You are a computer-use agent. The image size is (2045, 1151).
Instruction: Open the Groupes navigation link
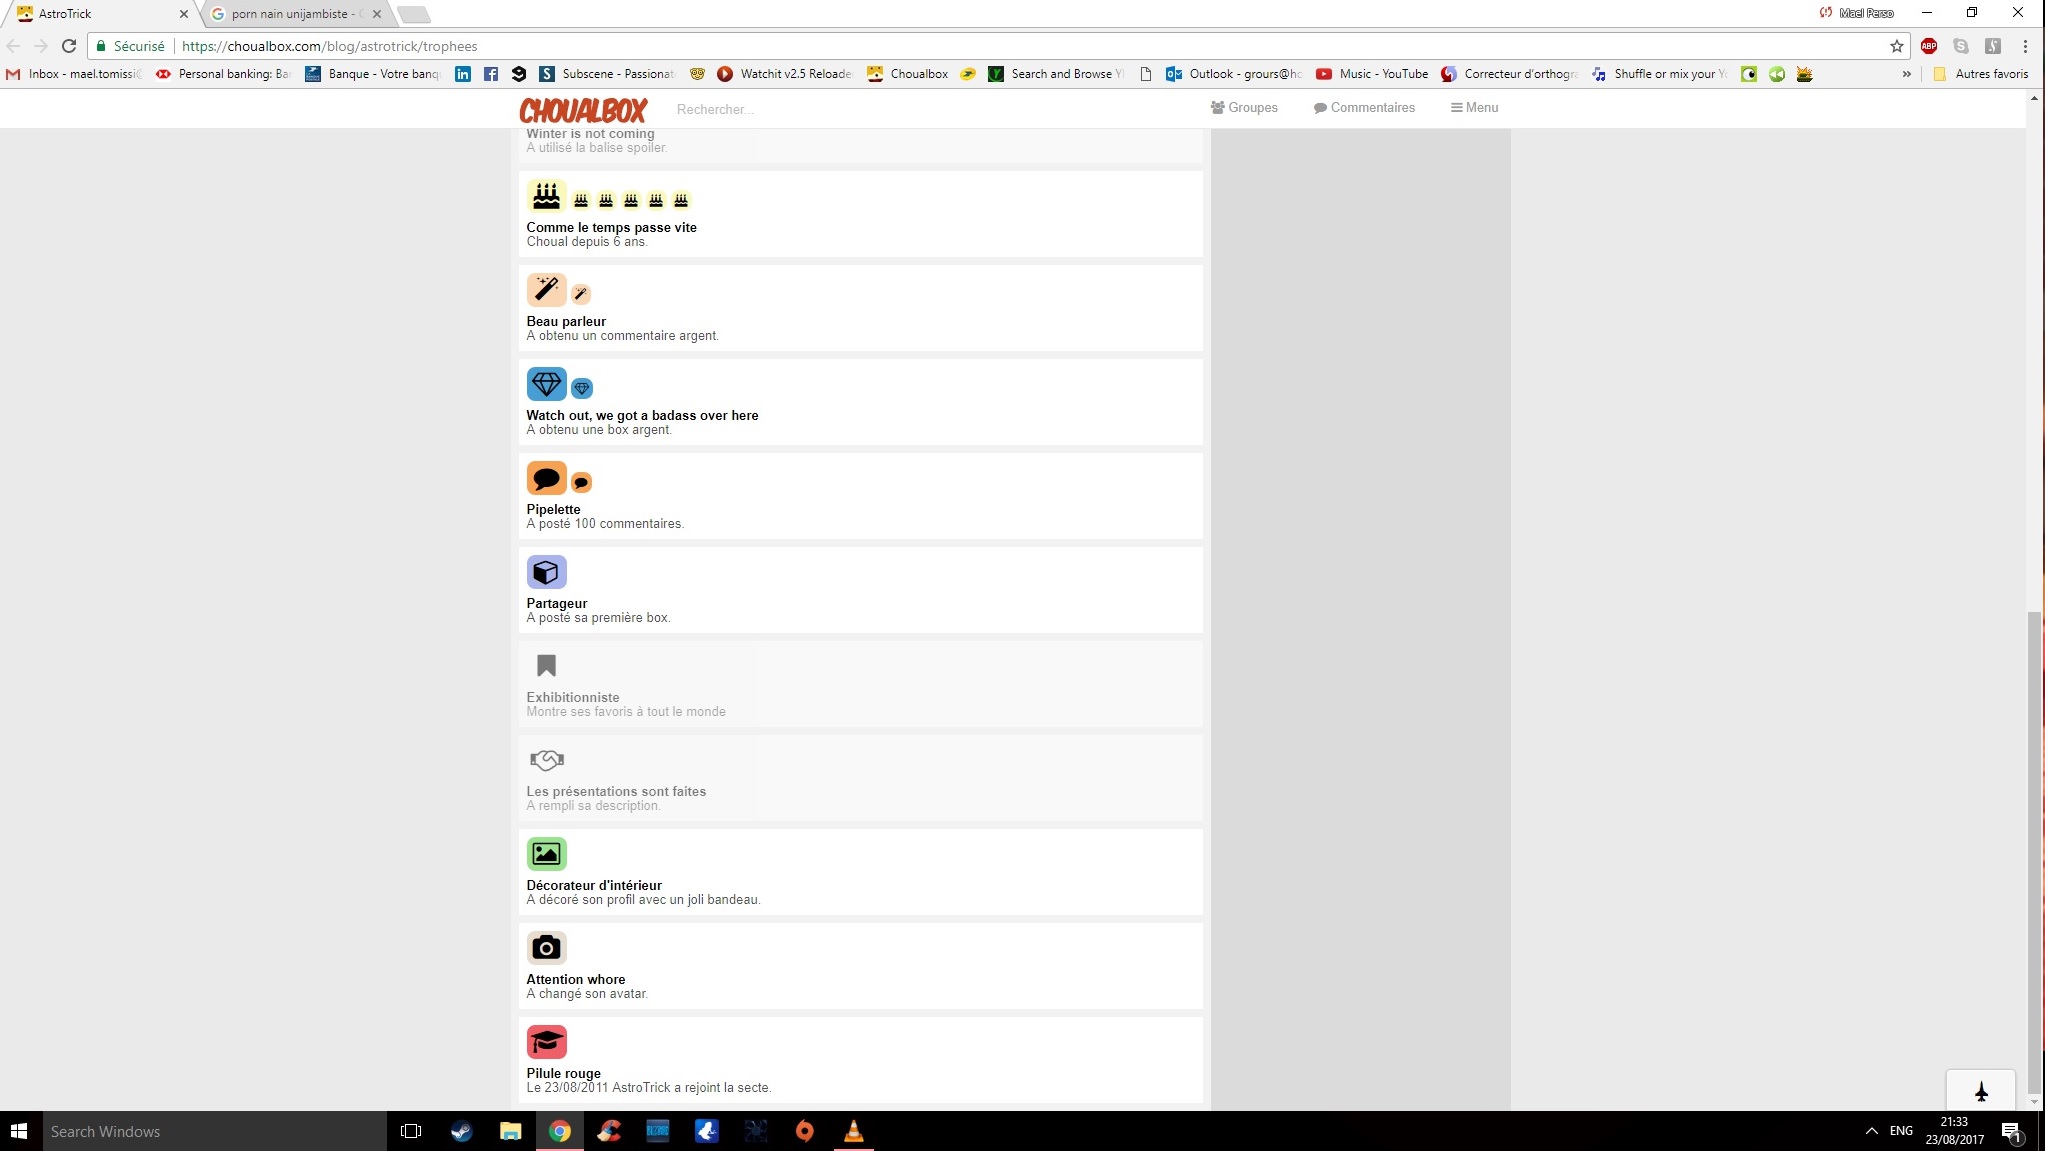tap(1244, 108)
